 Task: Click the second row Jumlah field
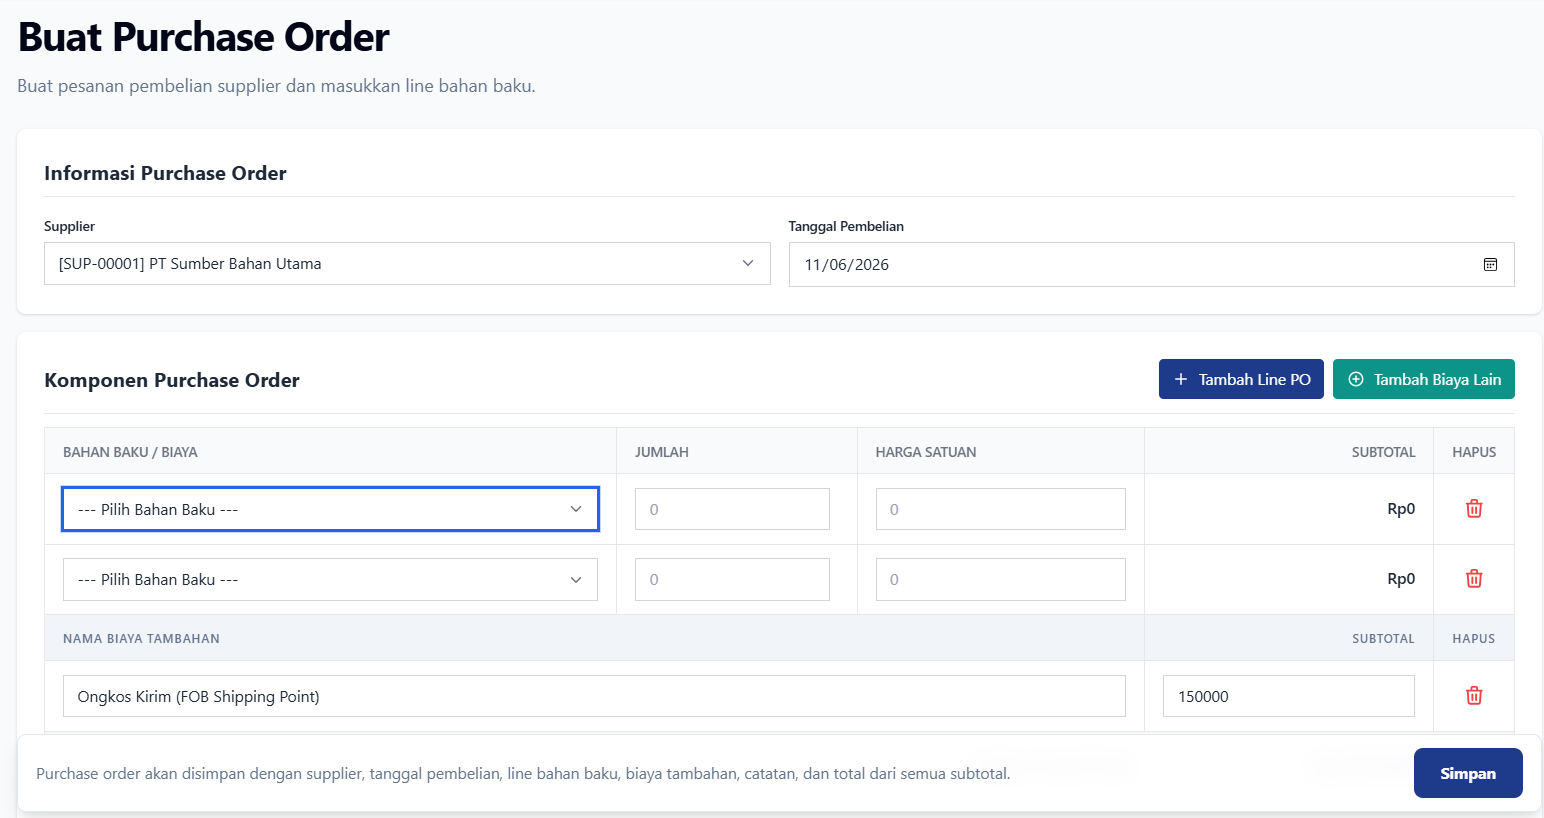[732, 580]
